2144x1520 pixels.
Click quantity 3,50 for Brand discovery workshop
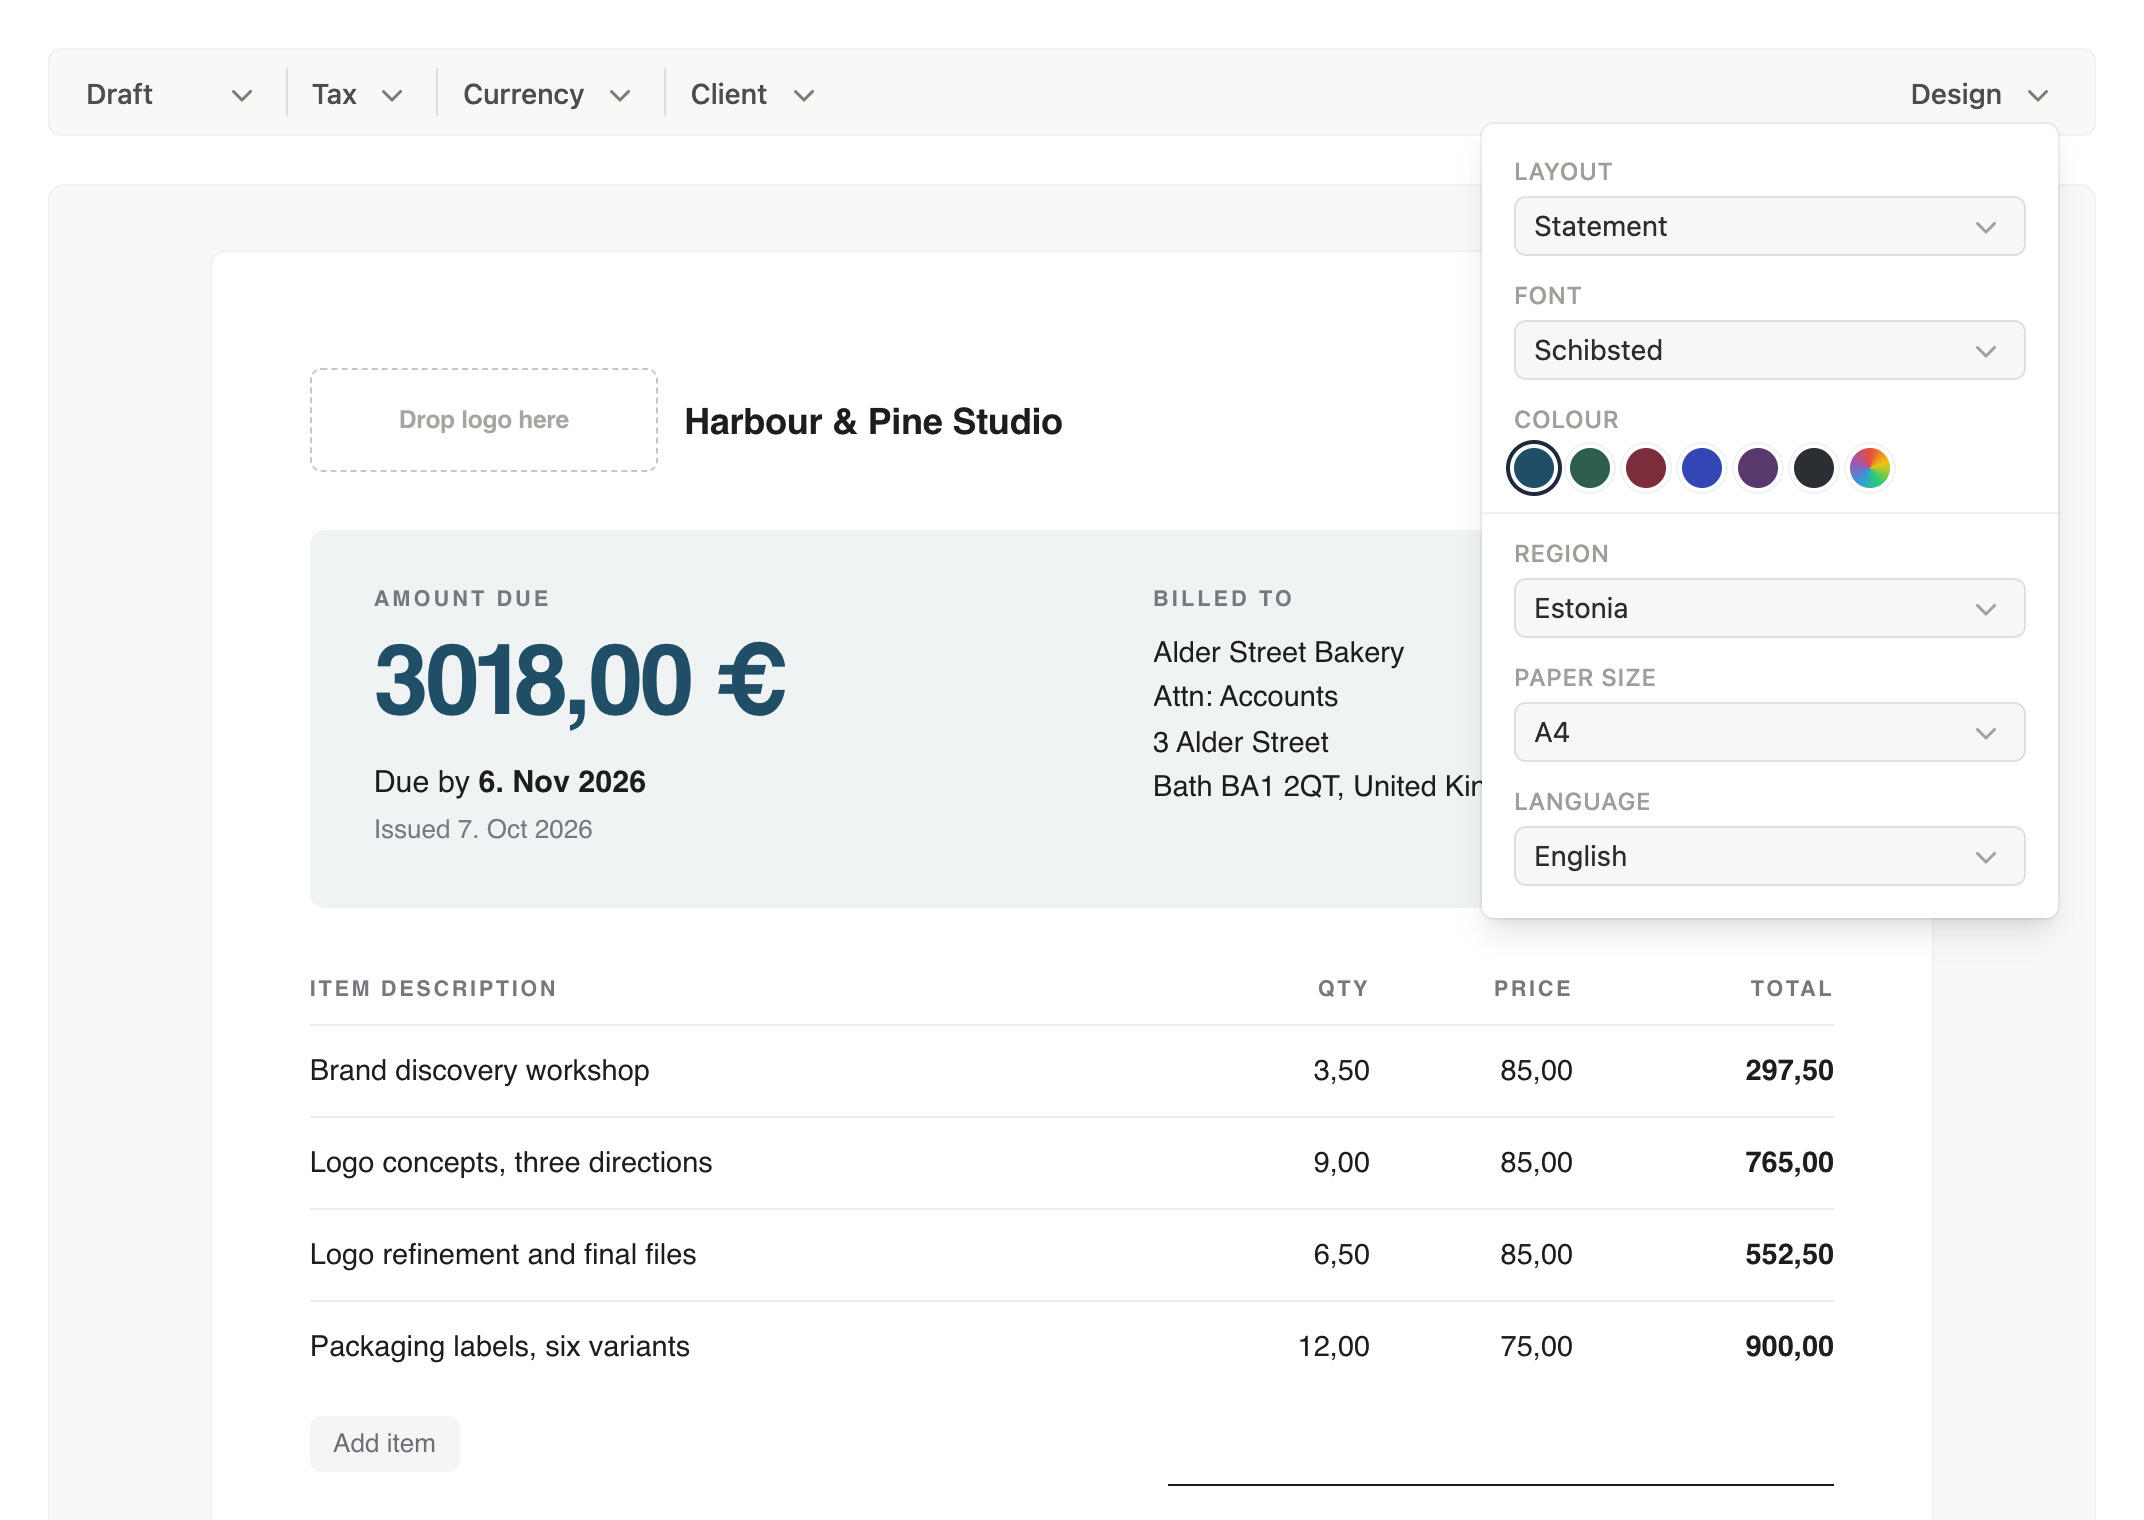click(1341, 1070)
